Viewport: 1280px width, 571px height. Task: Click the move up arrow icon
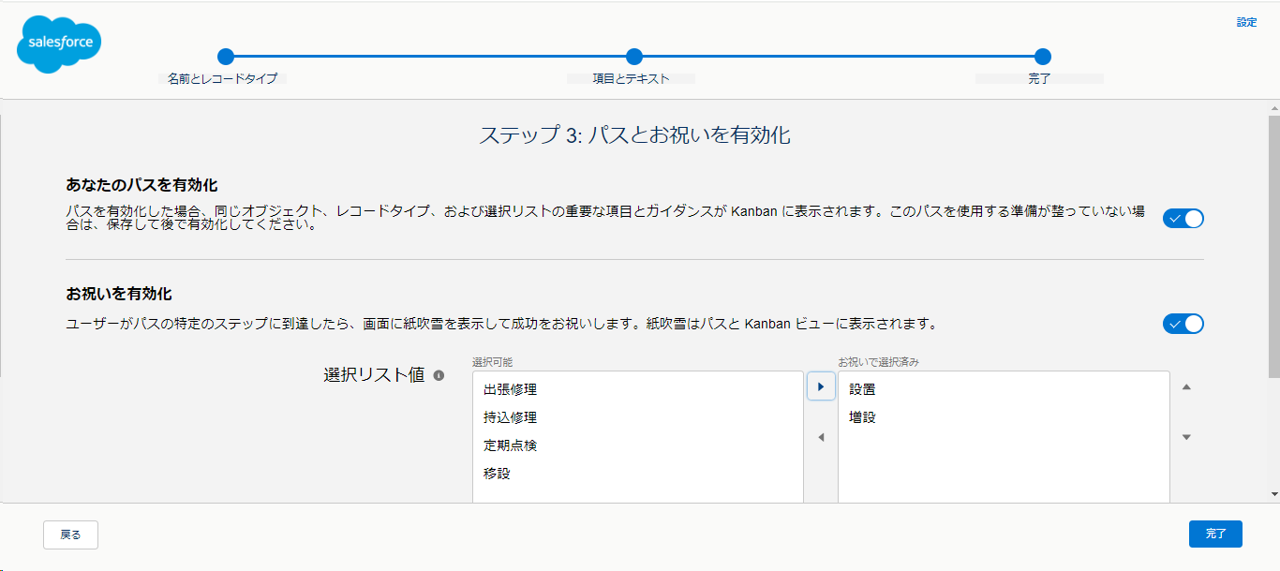(x=1186, y=386)
